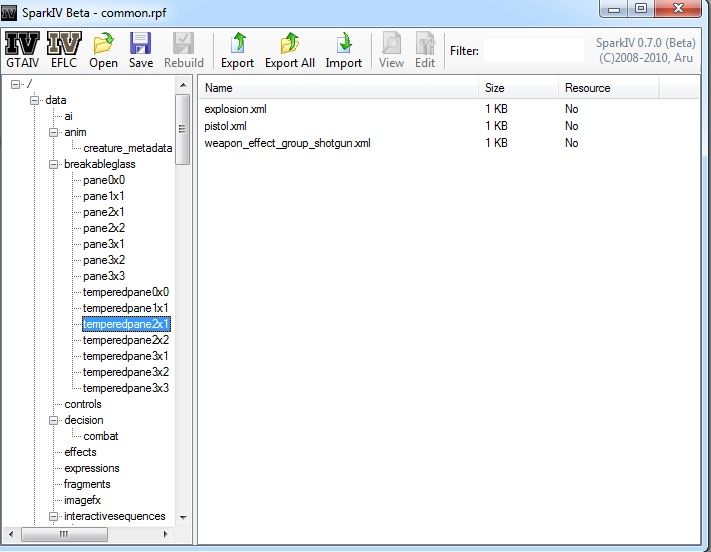This screenshot has width=711, height=552.
Task: Select pane0x0 folder
Action: 104,180
